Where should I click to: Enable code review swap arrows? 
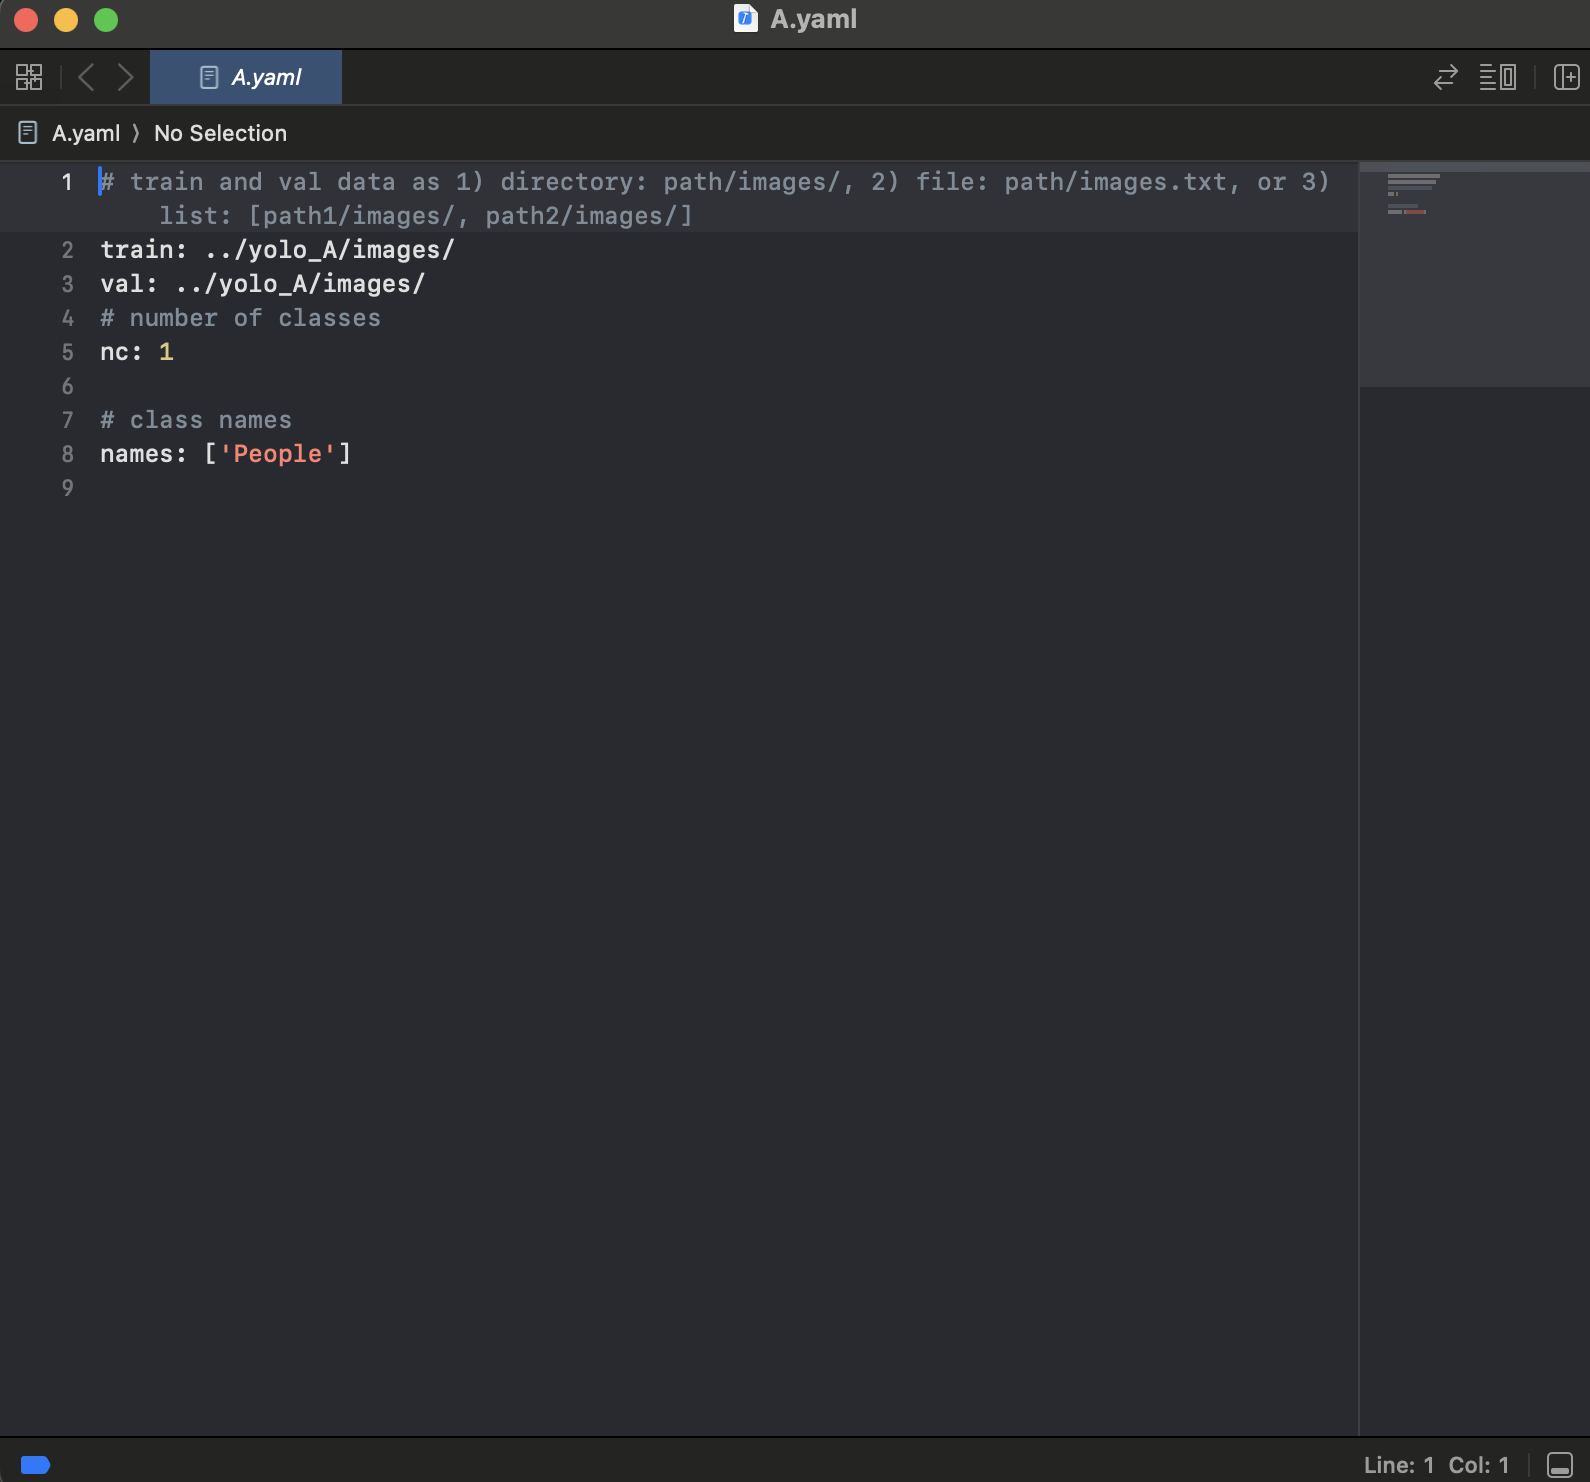1445,77
